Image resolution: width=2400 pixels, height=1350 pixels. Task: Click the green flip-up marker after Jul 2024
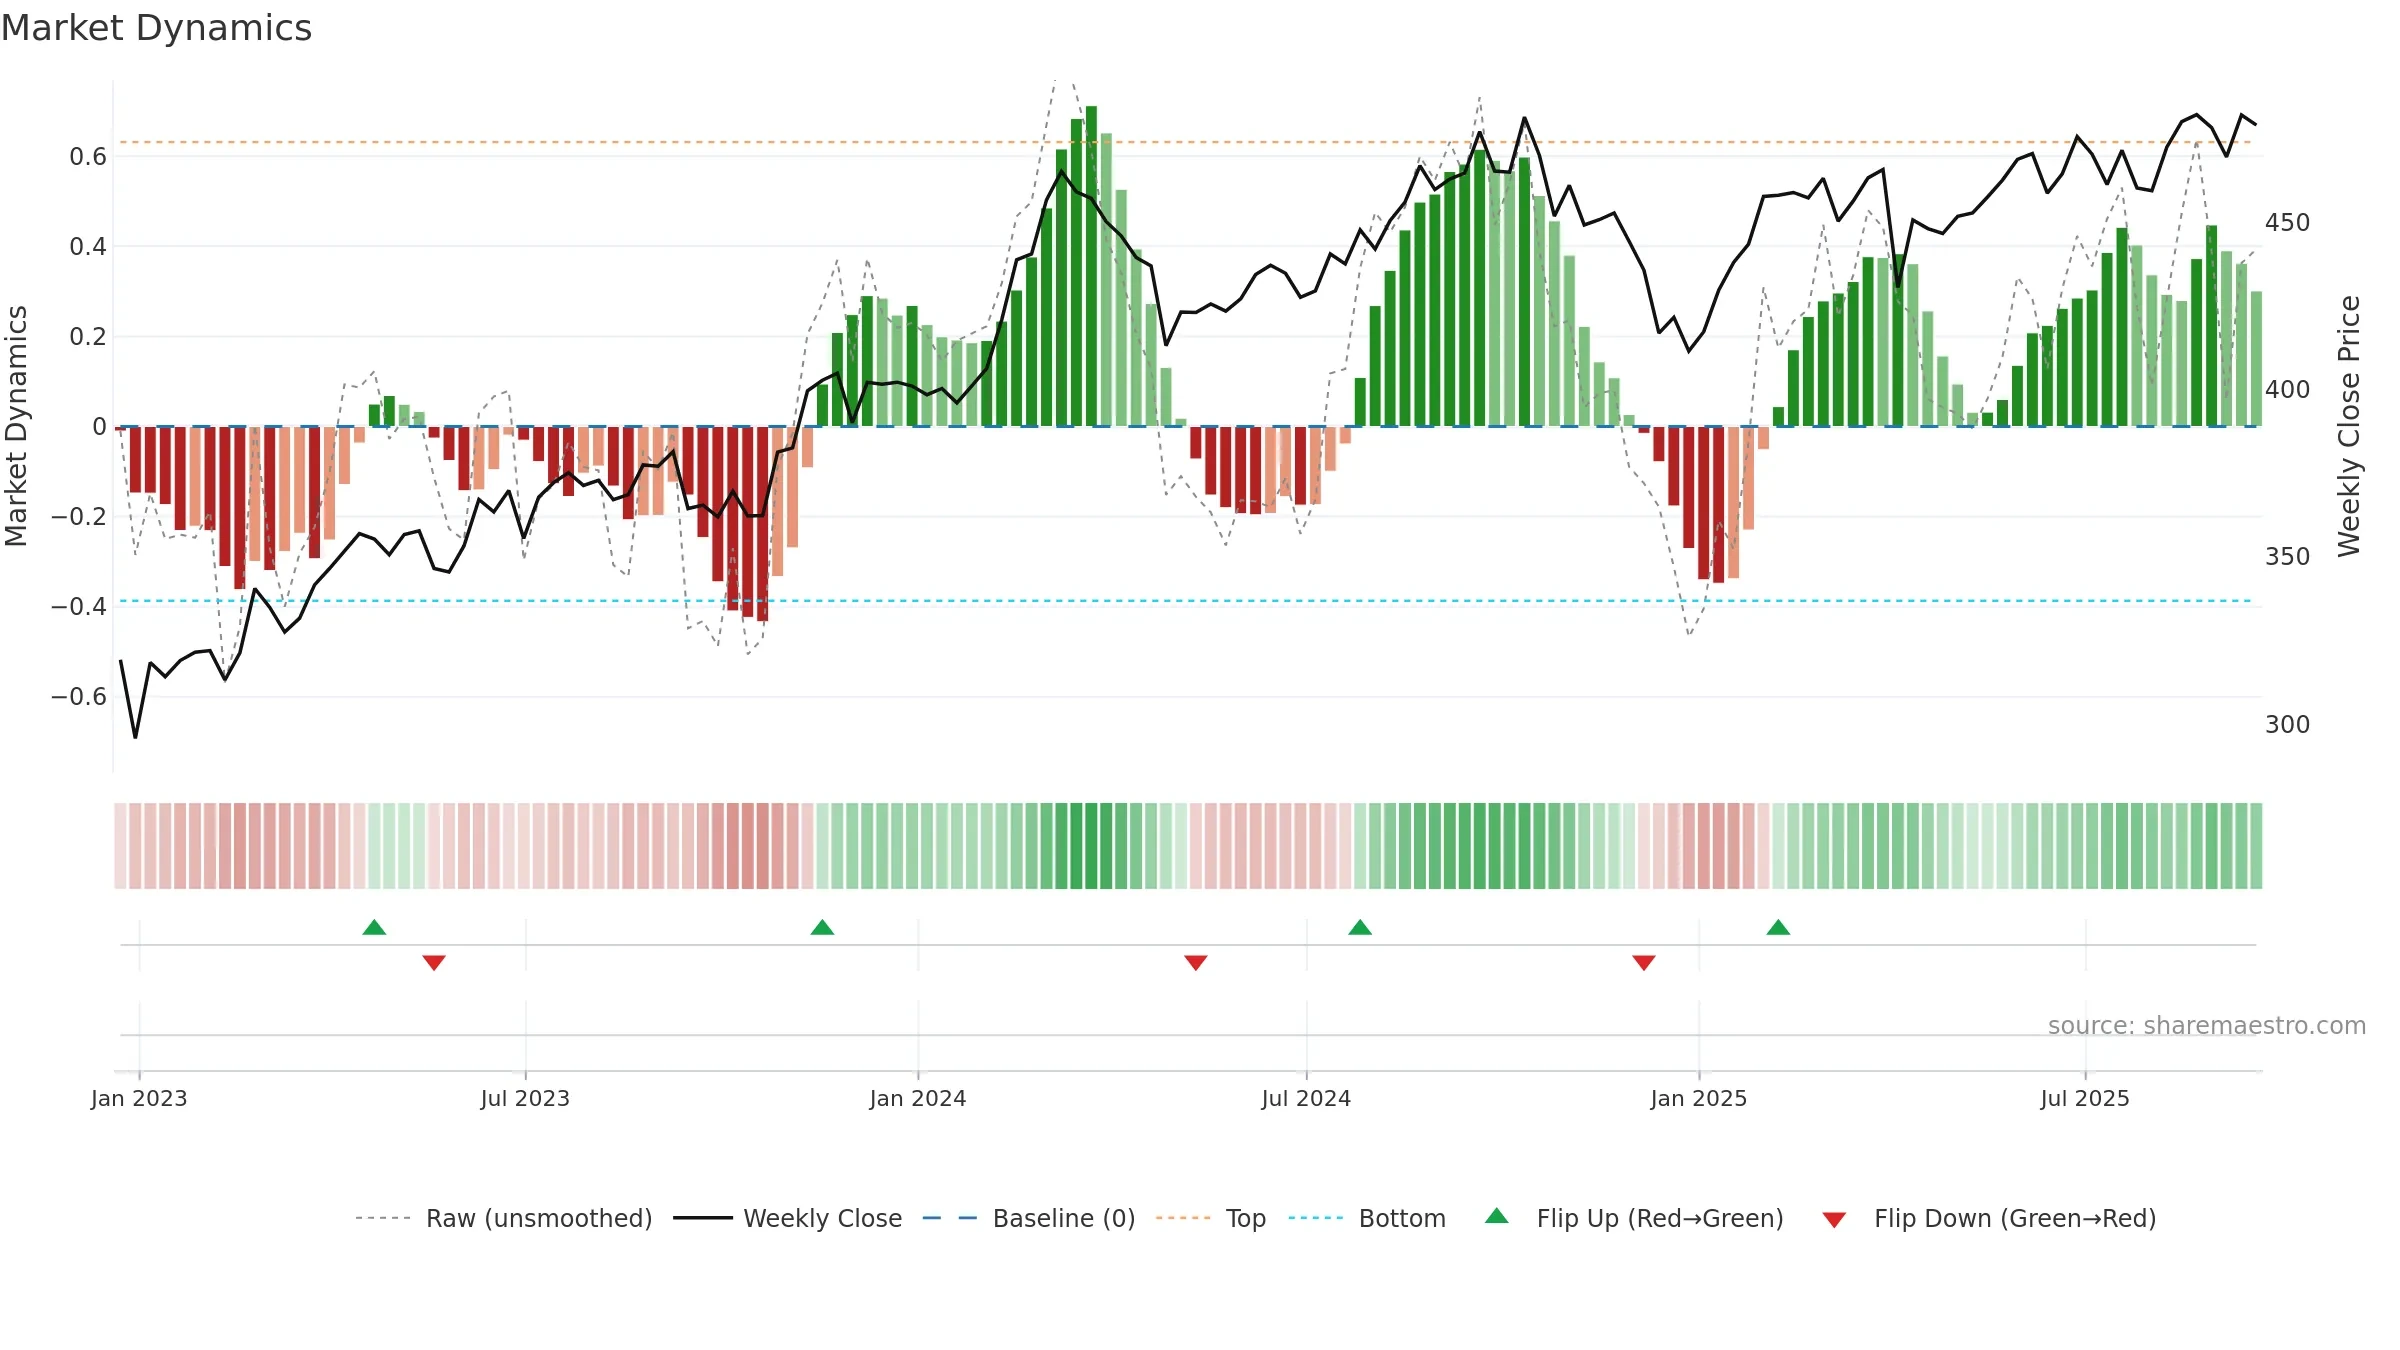coord(1360,927)
